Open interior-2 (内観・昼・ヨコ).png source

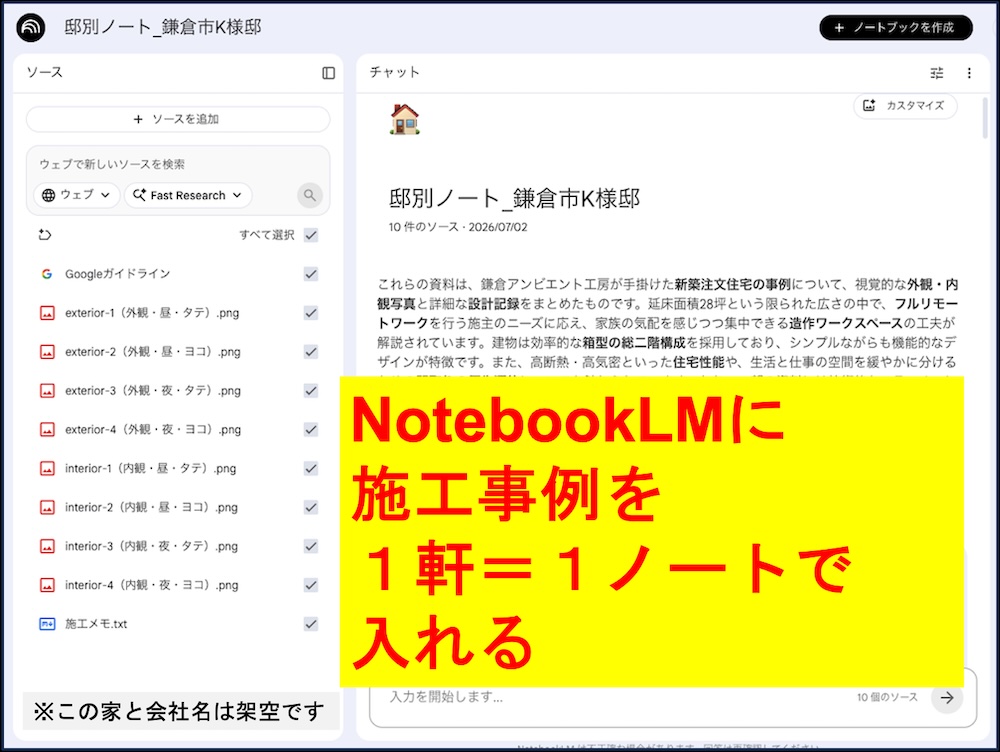151,507
